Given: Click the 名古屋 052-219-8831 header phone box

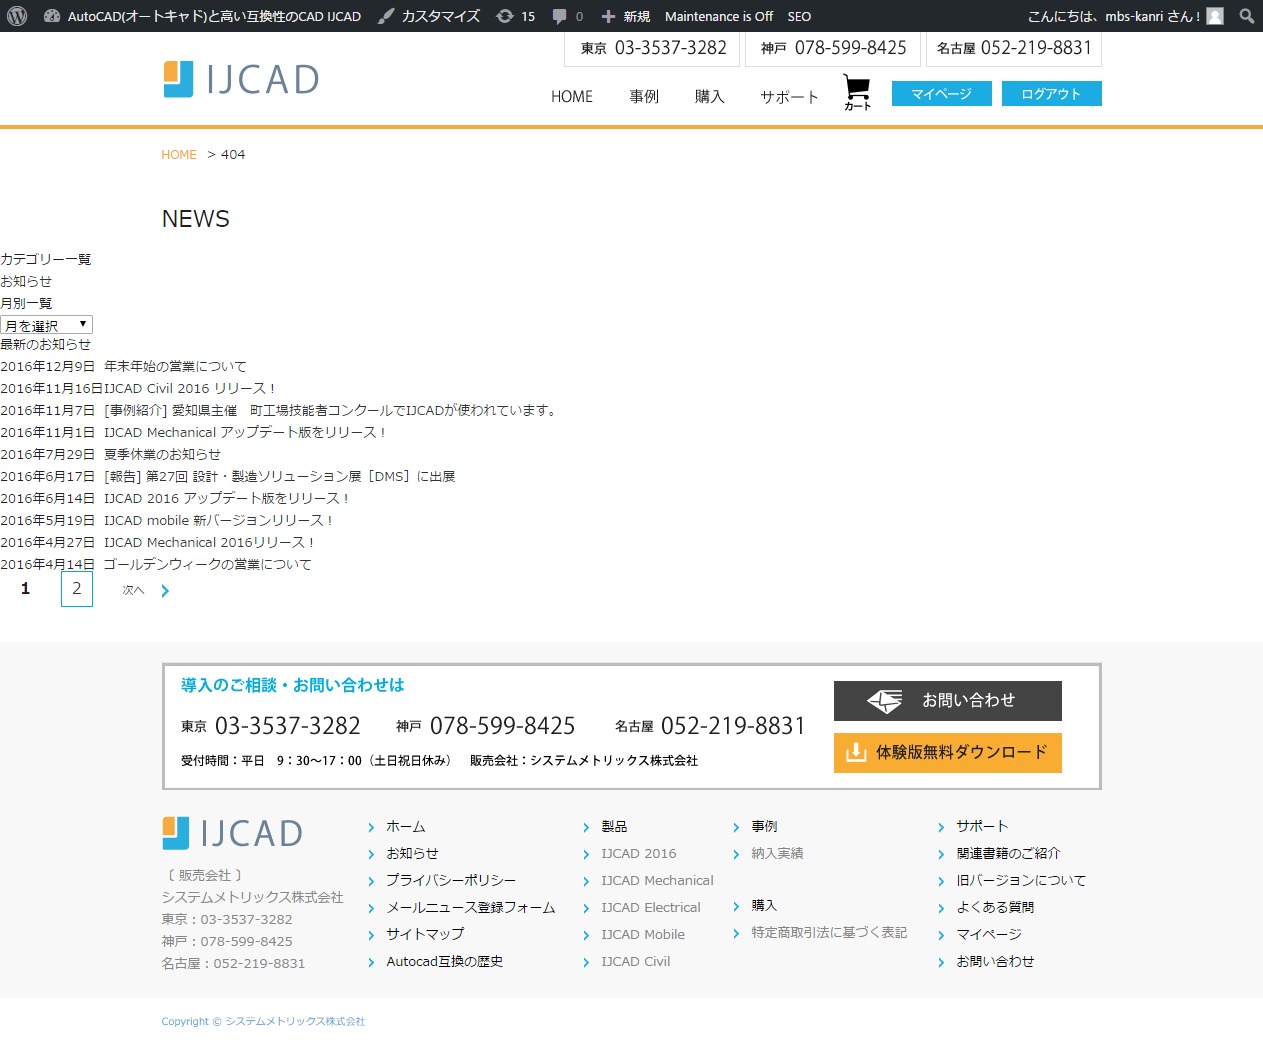Looking at the screenshot, I should point(1014,49).
